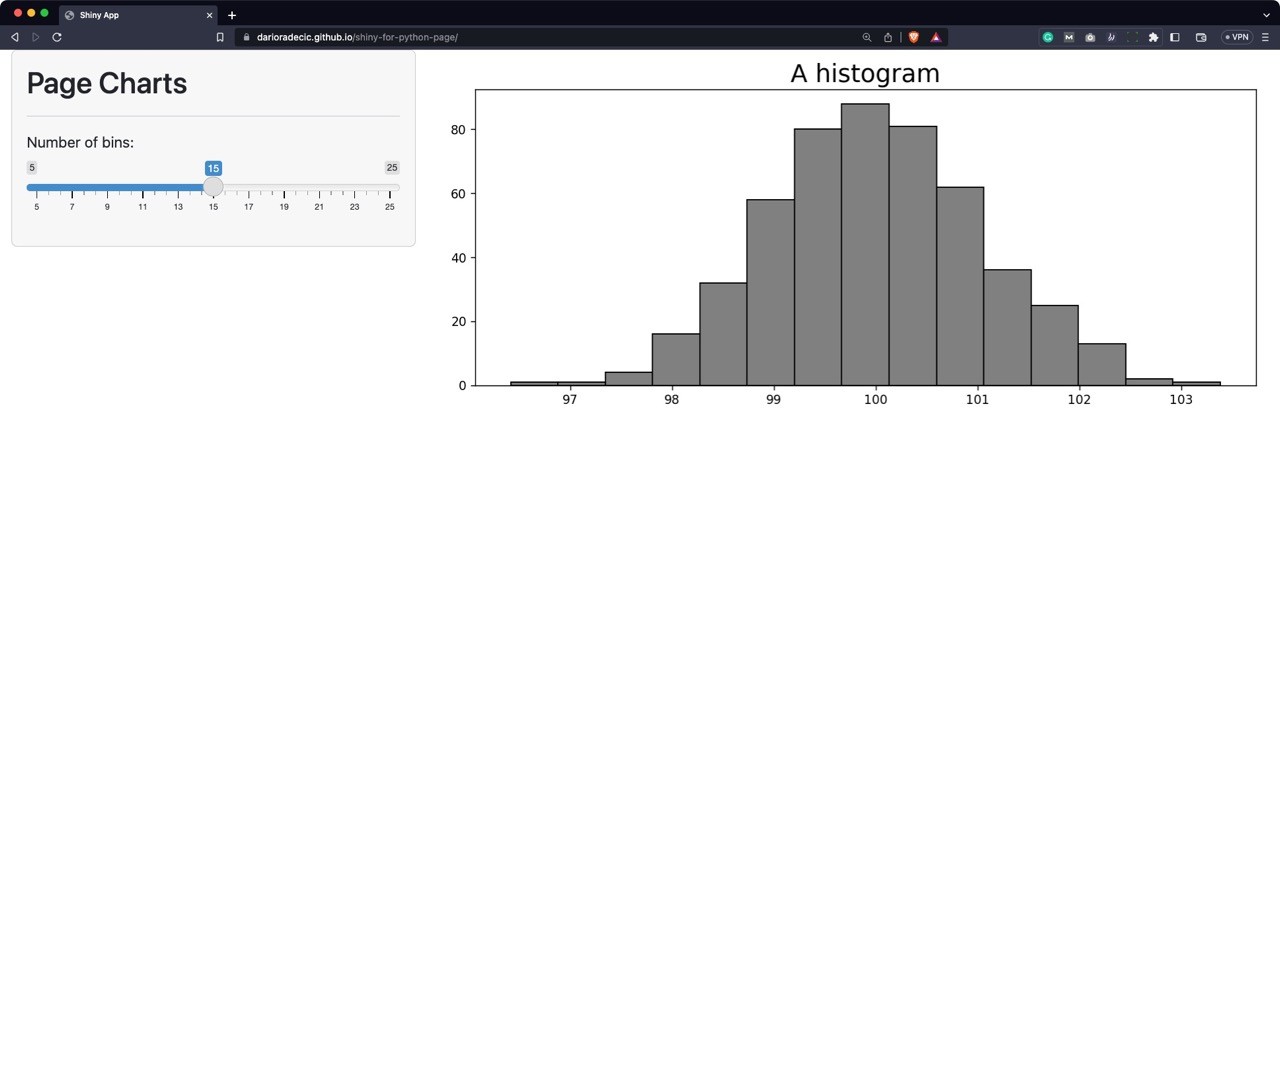Open the Brave Rewards triangle icon
Viewport: 1280px width, 1065px height.
936,37
